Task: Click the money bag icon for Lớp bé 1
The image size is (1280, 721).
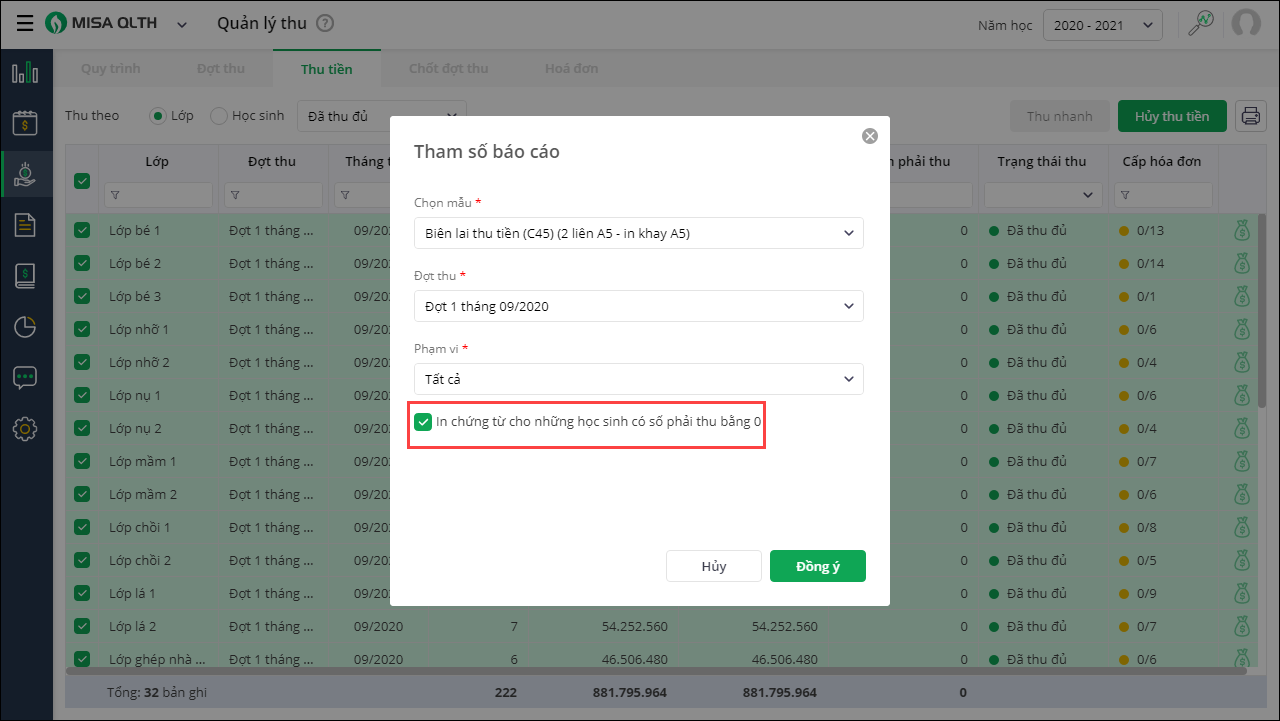Action: (x=1242, y=231)
